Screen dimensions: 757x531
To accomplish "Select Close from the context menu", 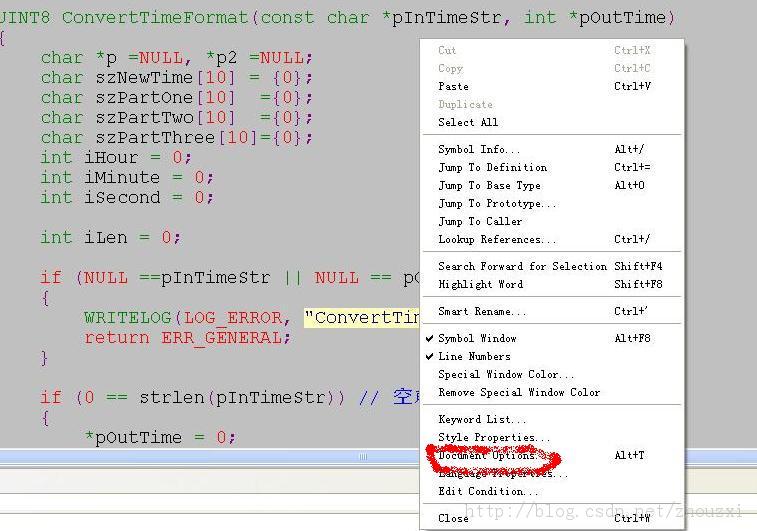I will (551, 518).
